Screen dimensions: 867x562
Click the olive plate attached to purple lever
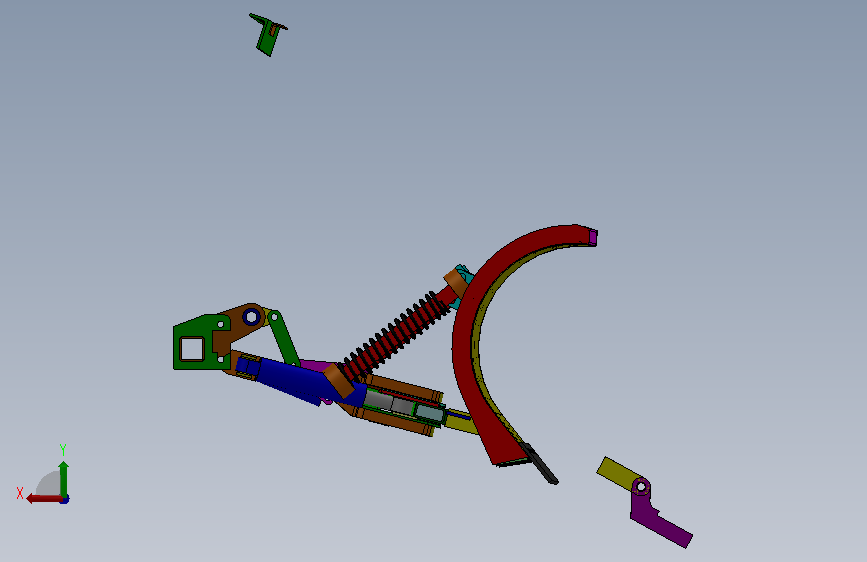point(617,472)
